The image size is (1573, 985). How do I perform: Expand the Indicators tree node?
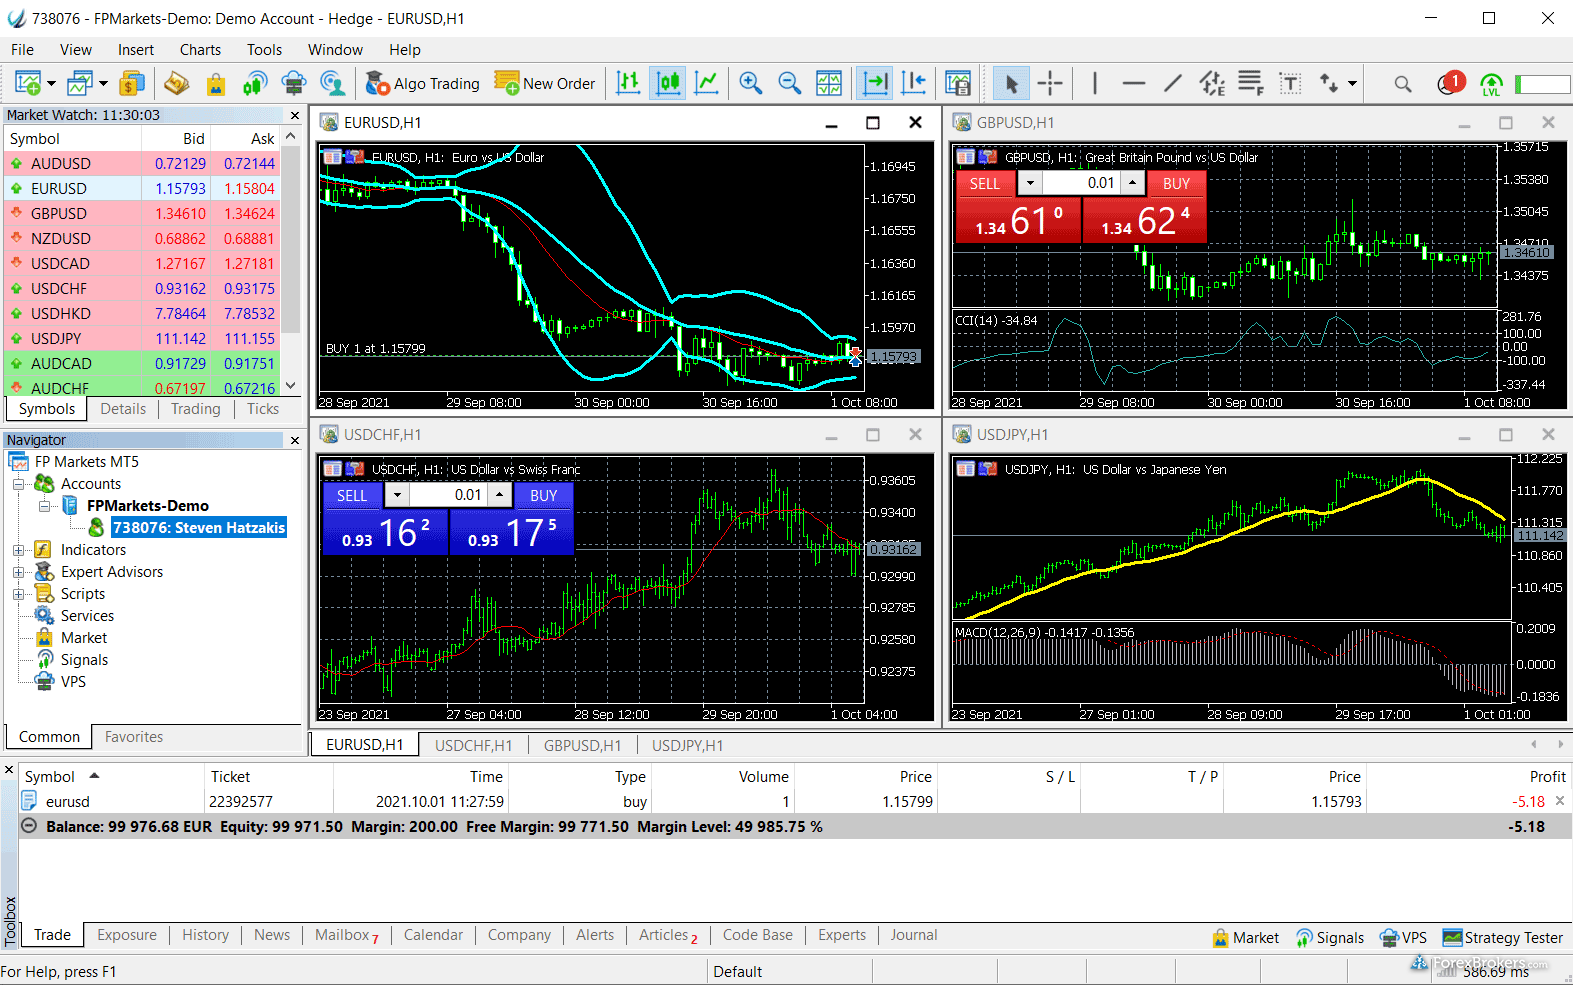coord(18,550)
